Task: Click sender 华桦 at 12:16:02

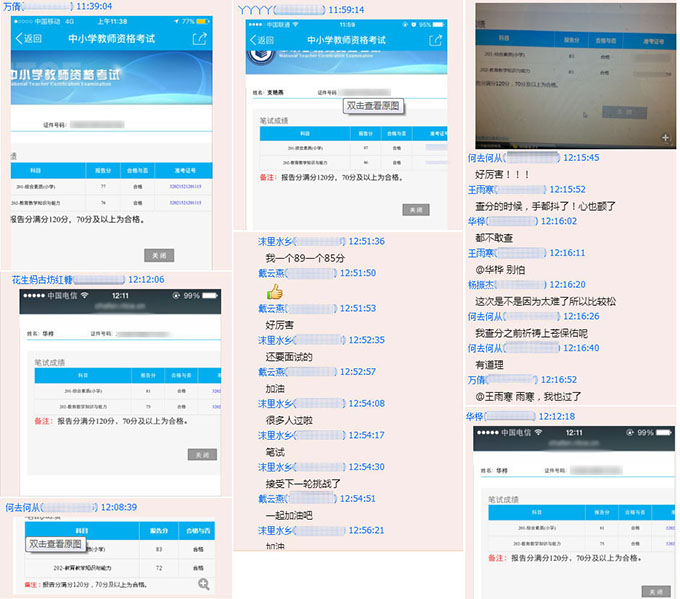Action: [476, 221]
